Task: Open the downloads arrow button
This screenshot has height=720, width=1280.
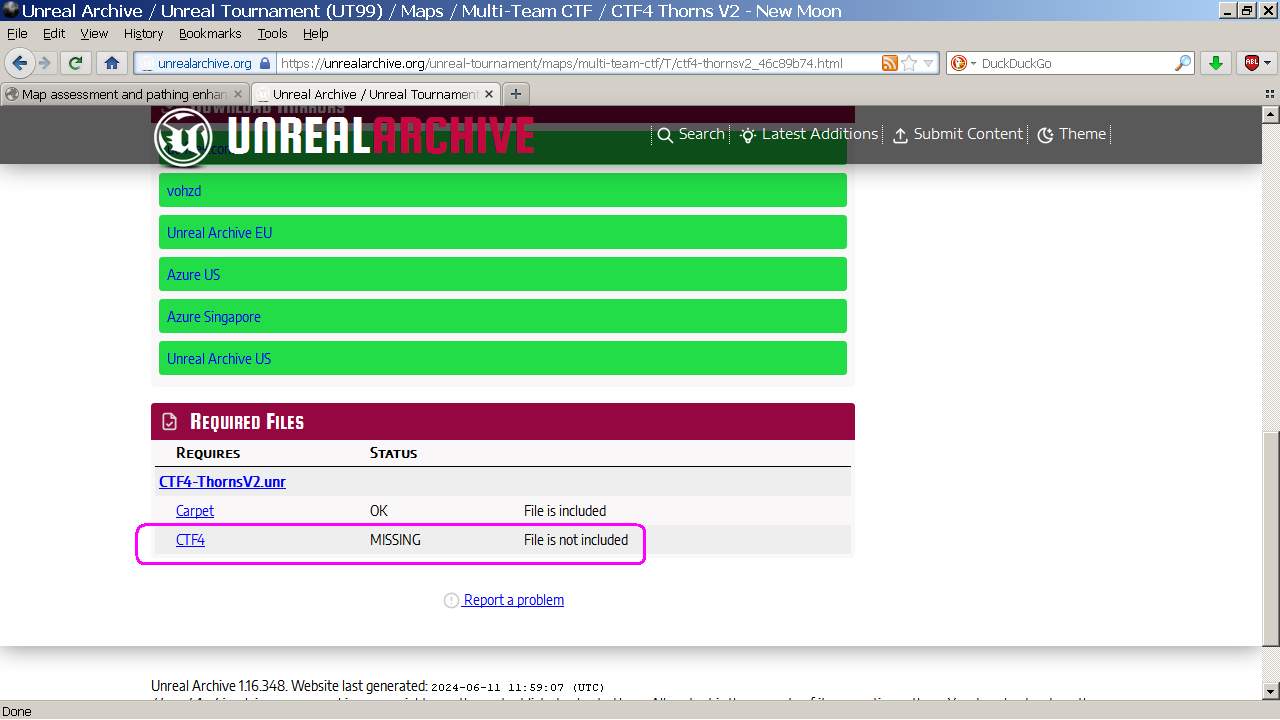Action: tap(1215, 63)
